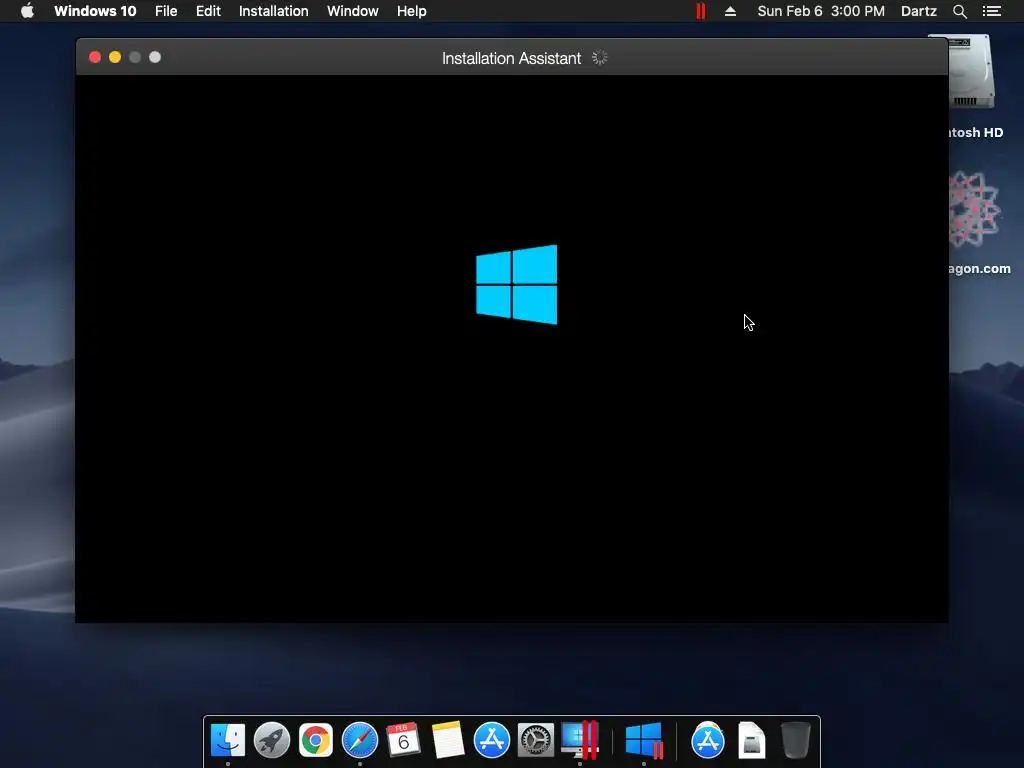Image resolution: width=1024 pixels, height=768 pixels.
Task: Open the Window menu
Action: (353, 11)
